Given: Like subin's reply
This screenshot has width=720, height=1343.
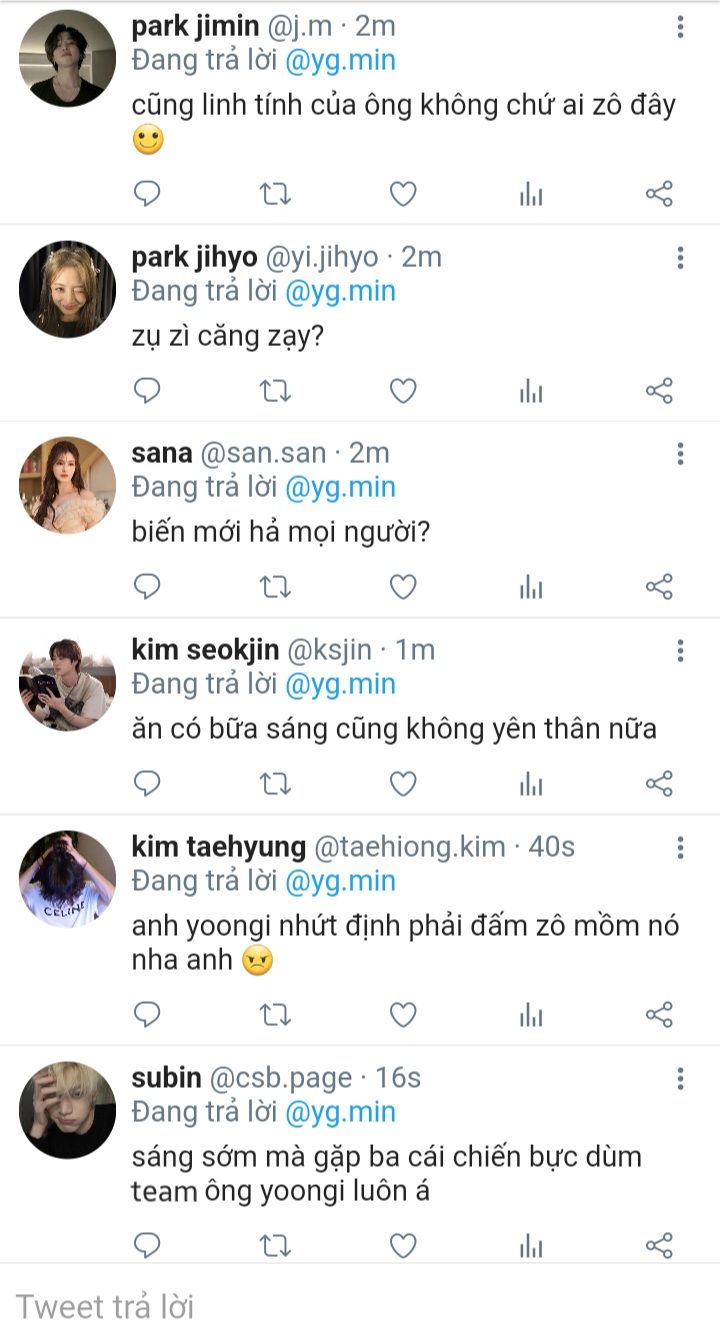Looking at the screenshot, I should (x=402, y=1245).
